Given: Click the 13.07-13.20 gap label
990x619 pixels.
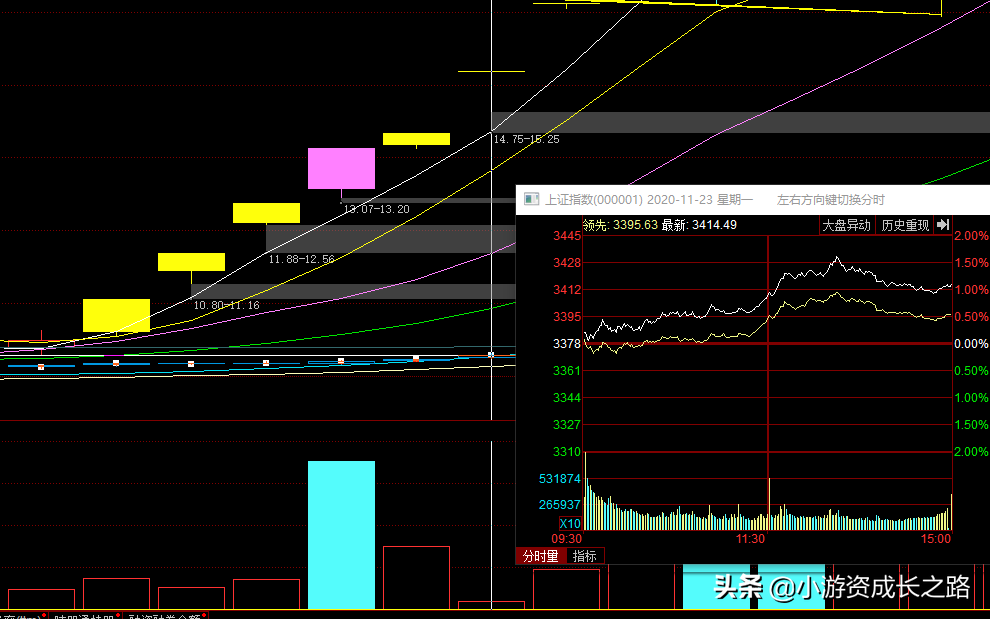Looking at the screenshot, I should click(x=376, y=209).
